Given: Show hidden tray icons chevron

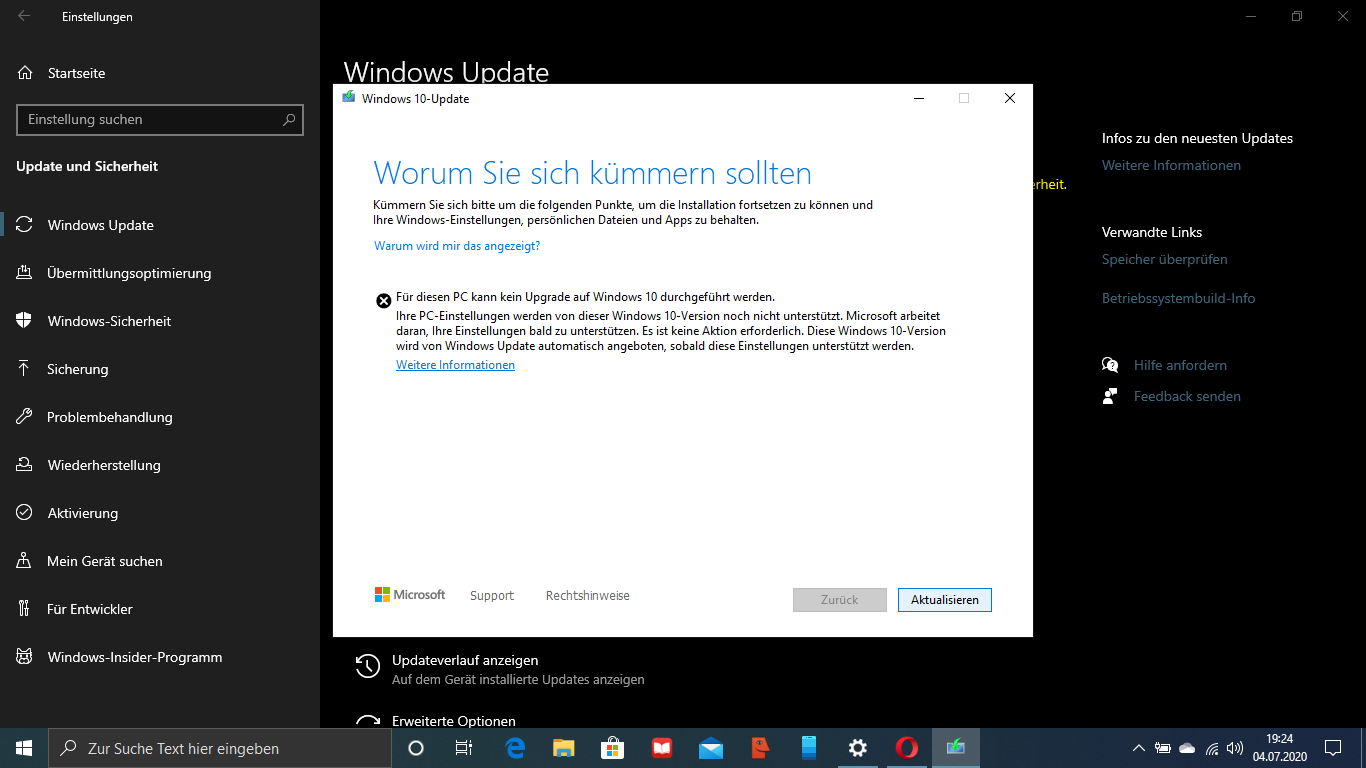Looking at the screenshot, I should (1138, 748).
